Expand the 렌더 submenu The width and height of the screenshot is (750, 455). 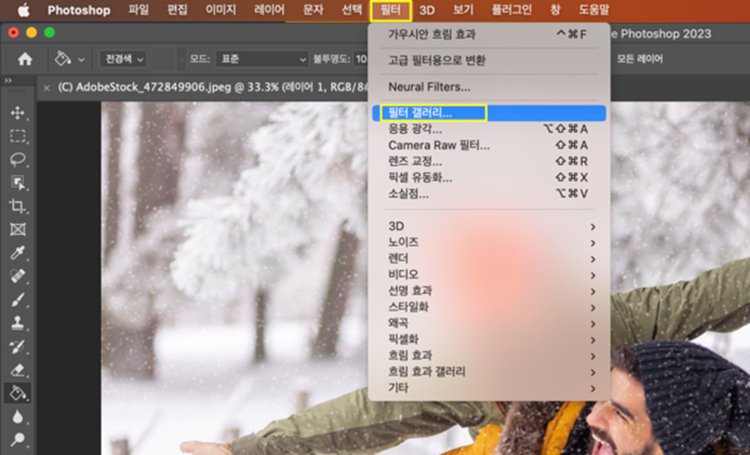(489, 258)
